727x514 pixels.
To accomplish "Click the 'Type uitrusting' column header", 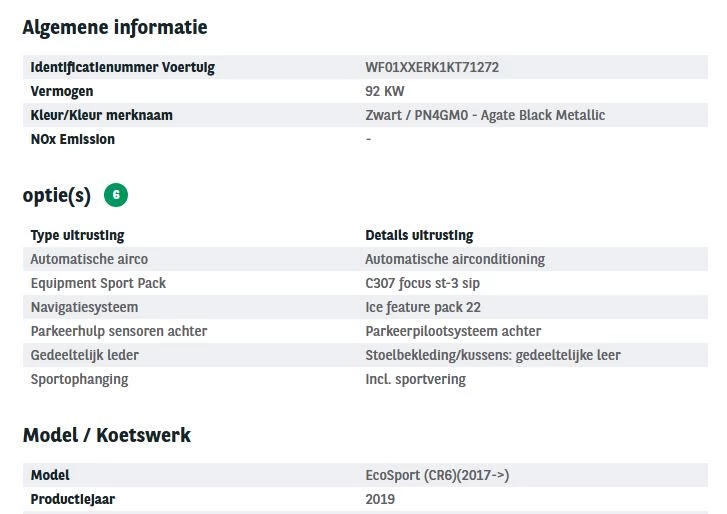I will coord(78,236).
